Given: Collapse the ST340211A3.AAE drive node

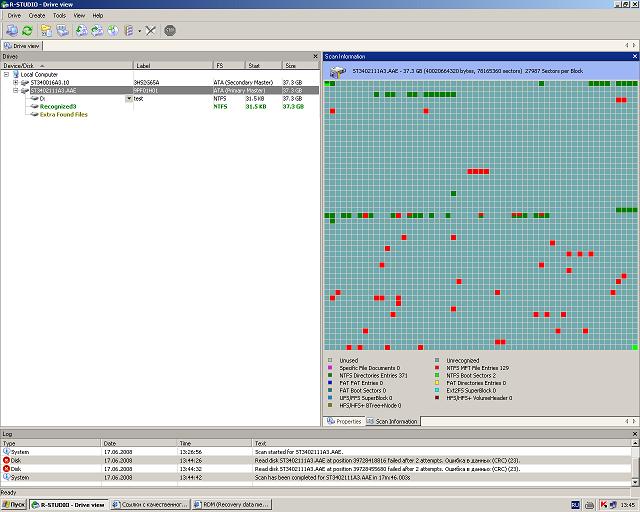Looking at the screenshot, I should (x=16, y=91).
